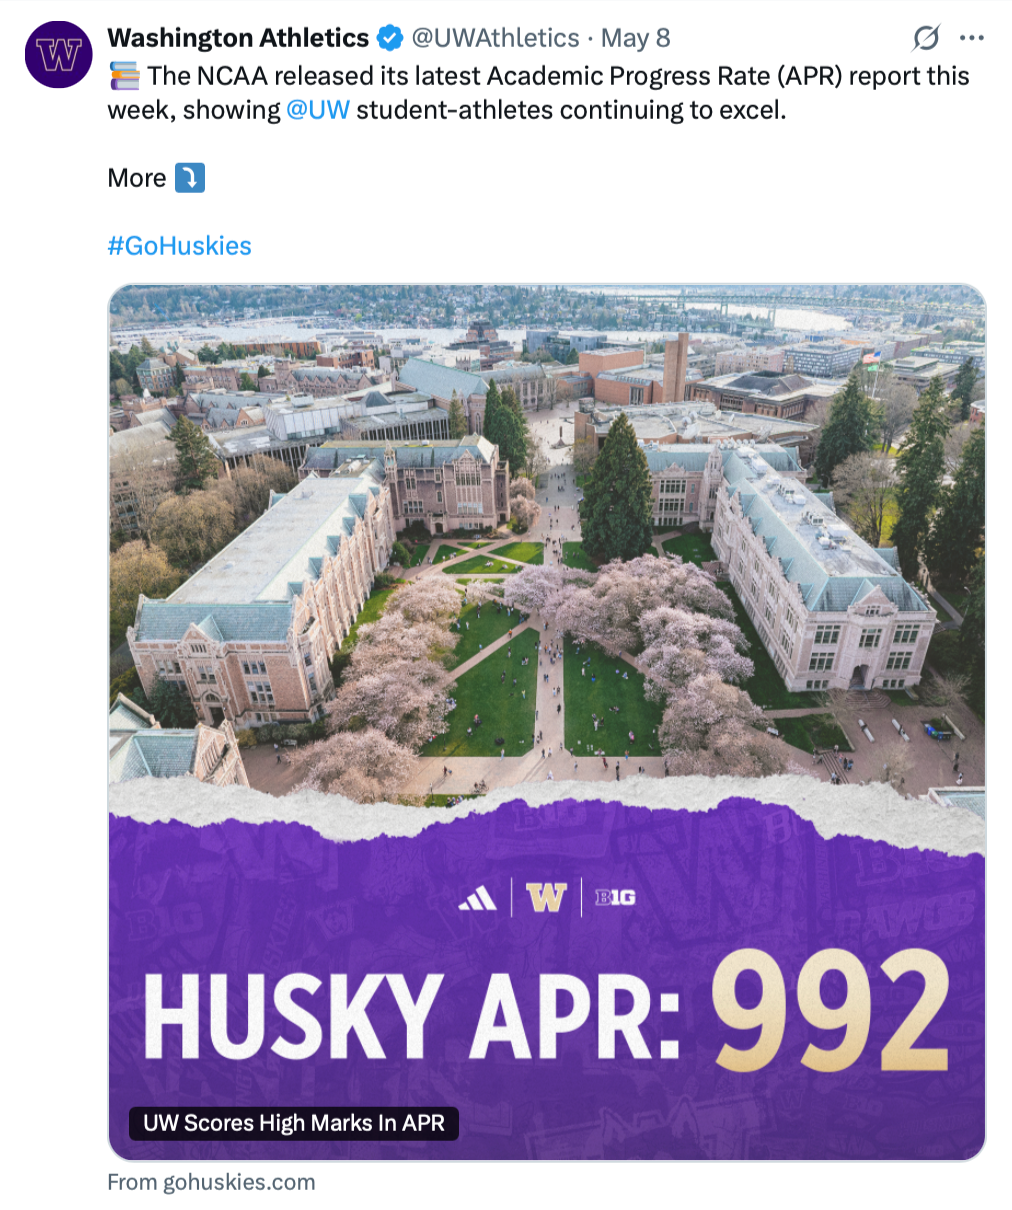Open the May 8 post timestamp
Image resolution: width=1012 pixels, height=1210 pixels.
[635, 38]
